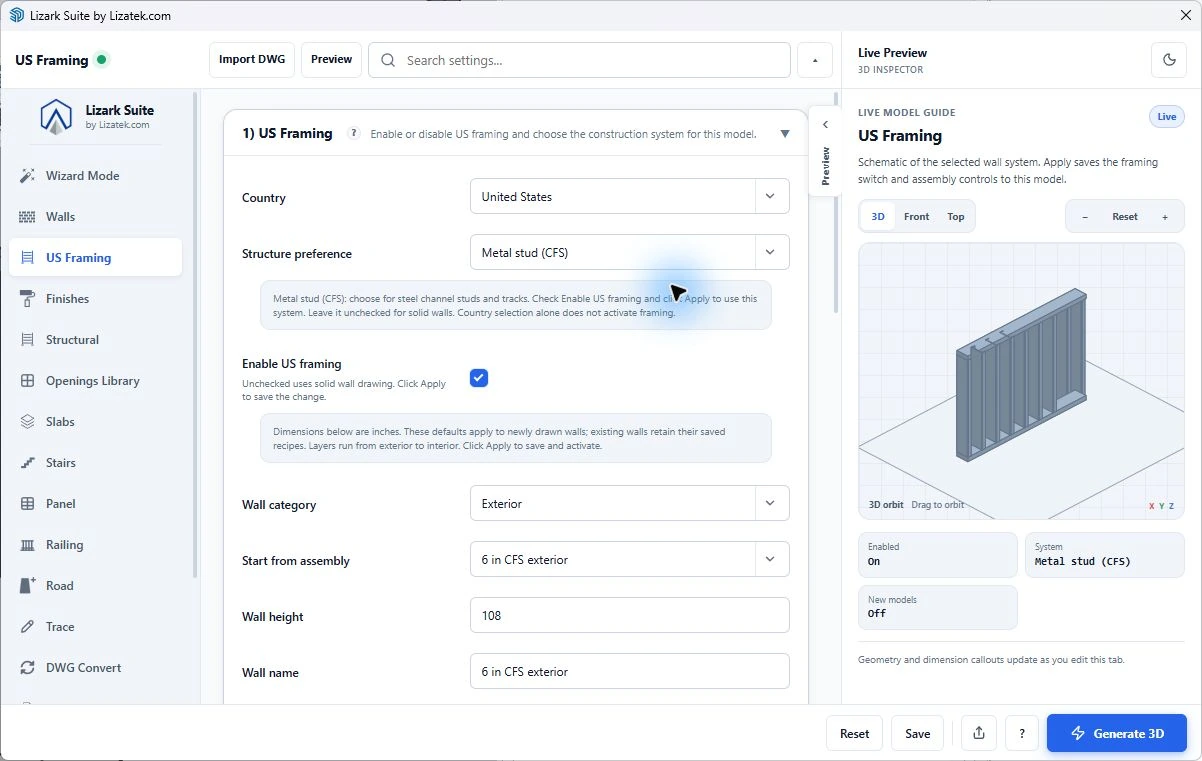Click the X Y Z axis indicator

click(x=1162, y=506)
